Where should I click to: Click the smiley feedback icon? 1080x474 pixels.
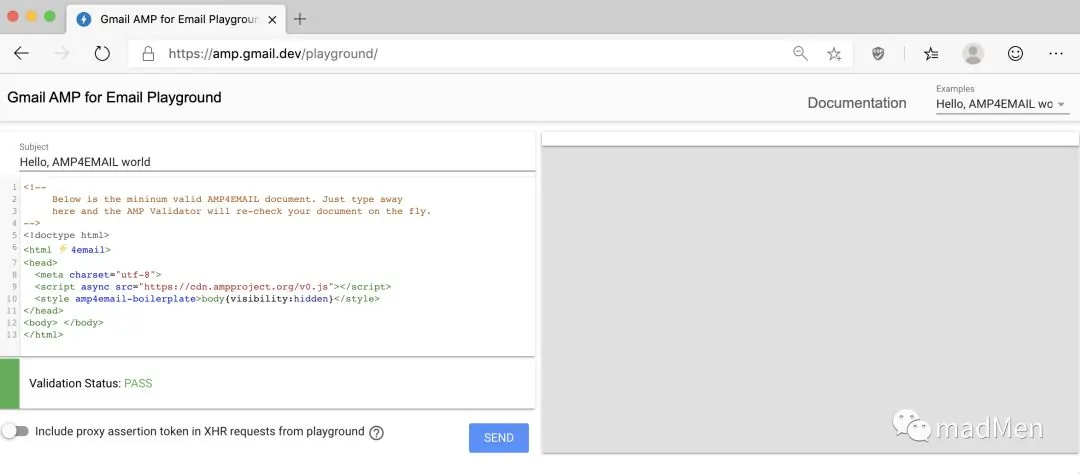point(1015,54)
